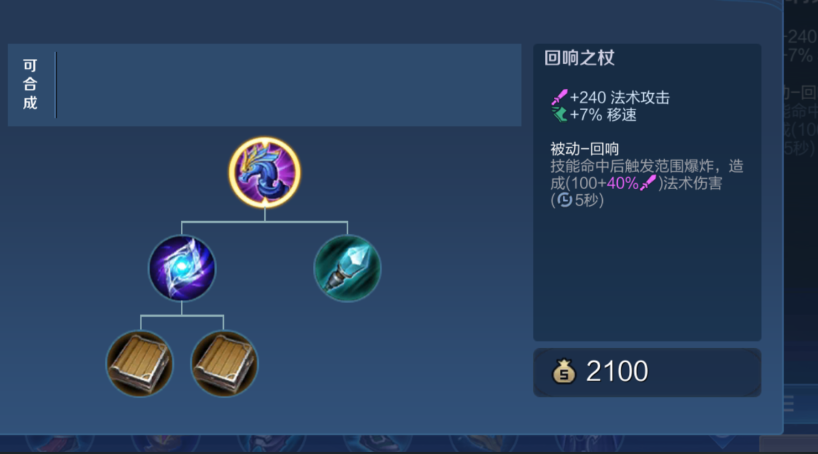This screenshot has height=454, width=818.
Task: Click the pink magic attack stat icon
Action: [x=559, y=97]
